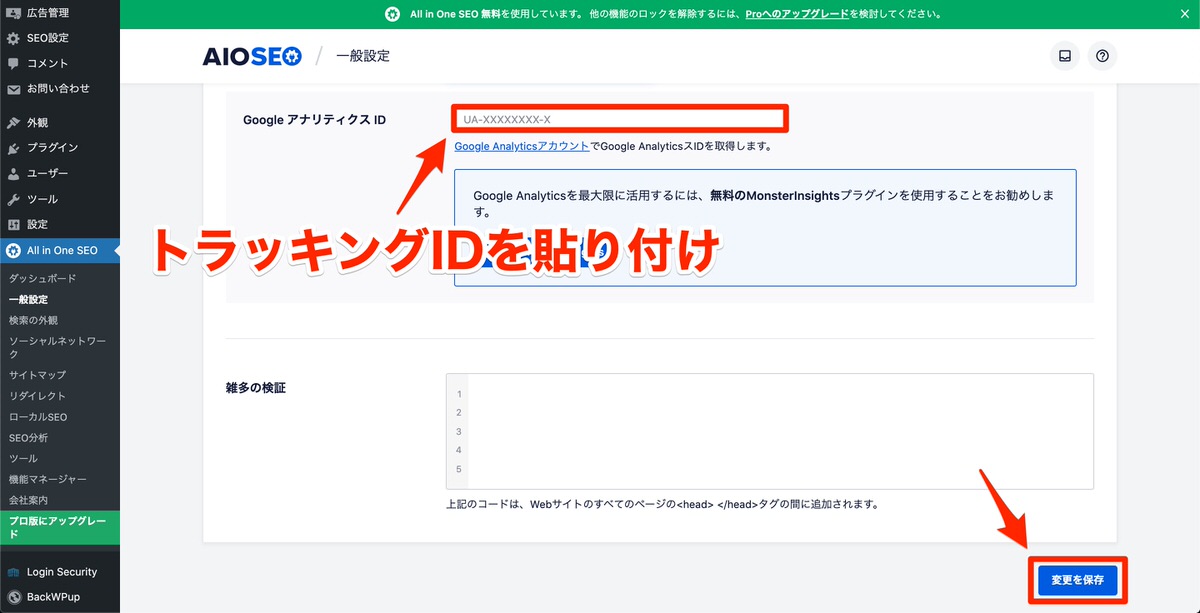Image resolution: width=1200 pixels, height=613 pixels.
Task: Save with the 変更を保存 button
Action: click(x=1077, y=580)
